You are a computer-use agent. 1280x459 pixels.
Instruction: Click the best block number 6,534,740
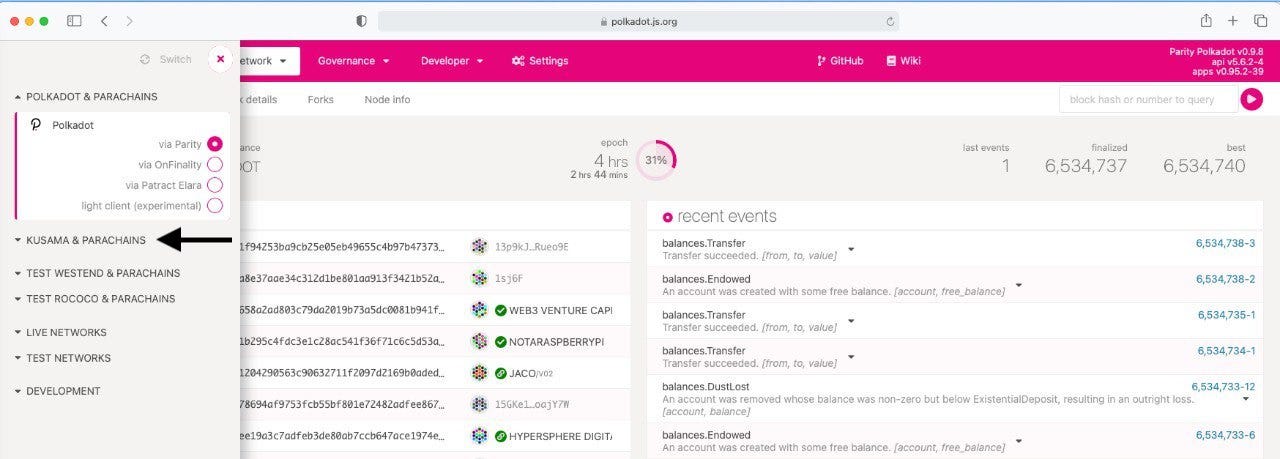pos(1204,167)
